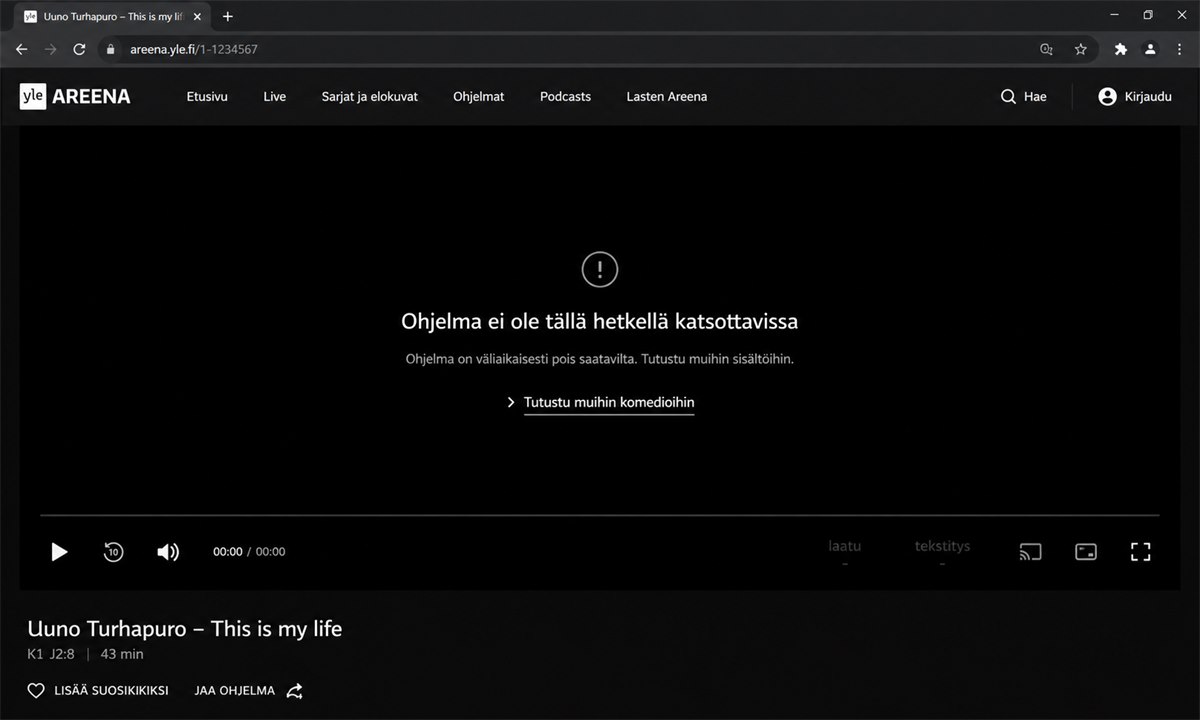Go back in browser history

pyautogui.click(x=21, y=49)
